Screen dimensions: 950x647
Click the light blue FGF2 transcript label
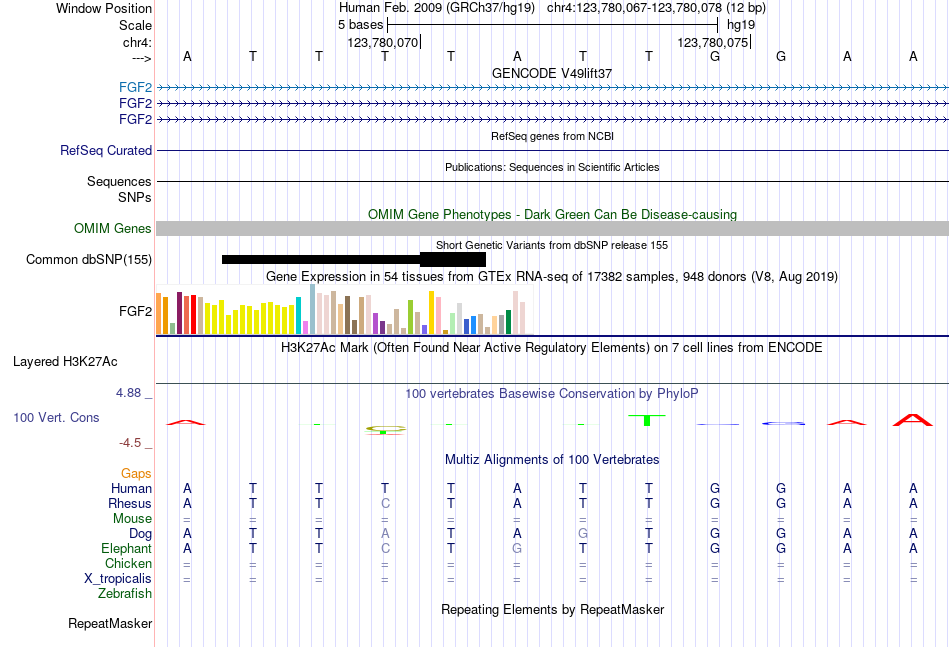click(x=135, y=88)
